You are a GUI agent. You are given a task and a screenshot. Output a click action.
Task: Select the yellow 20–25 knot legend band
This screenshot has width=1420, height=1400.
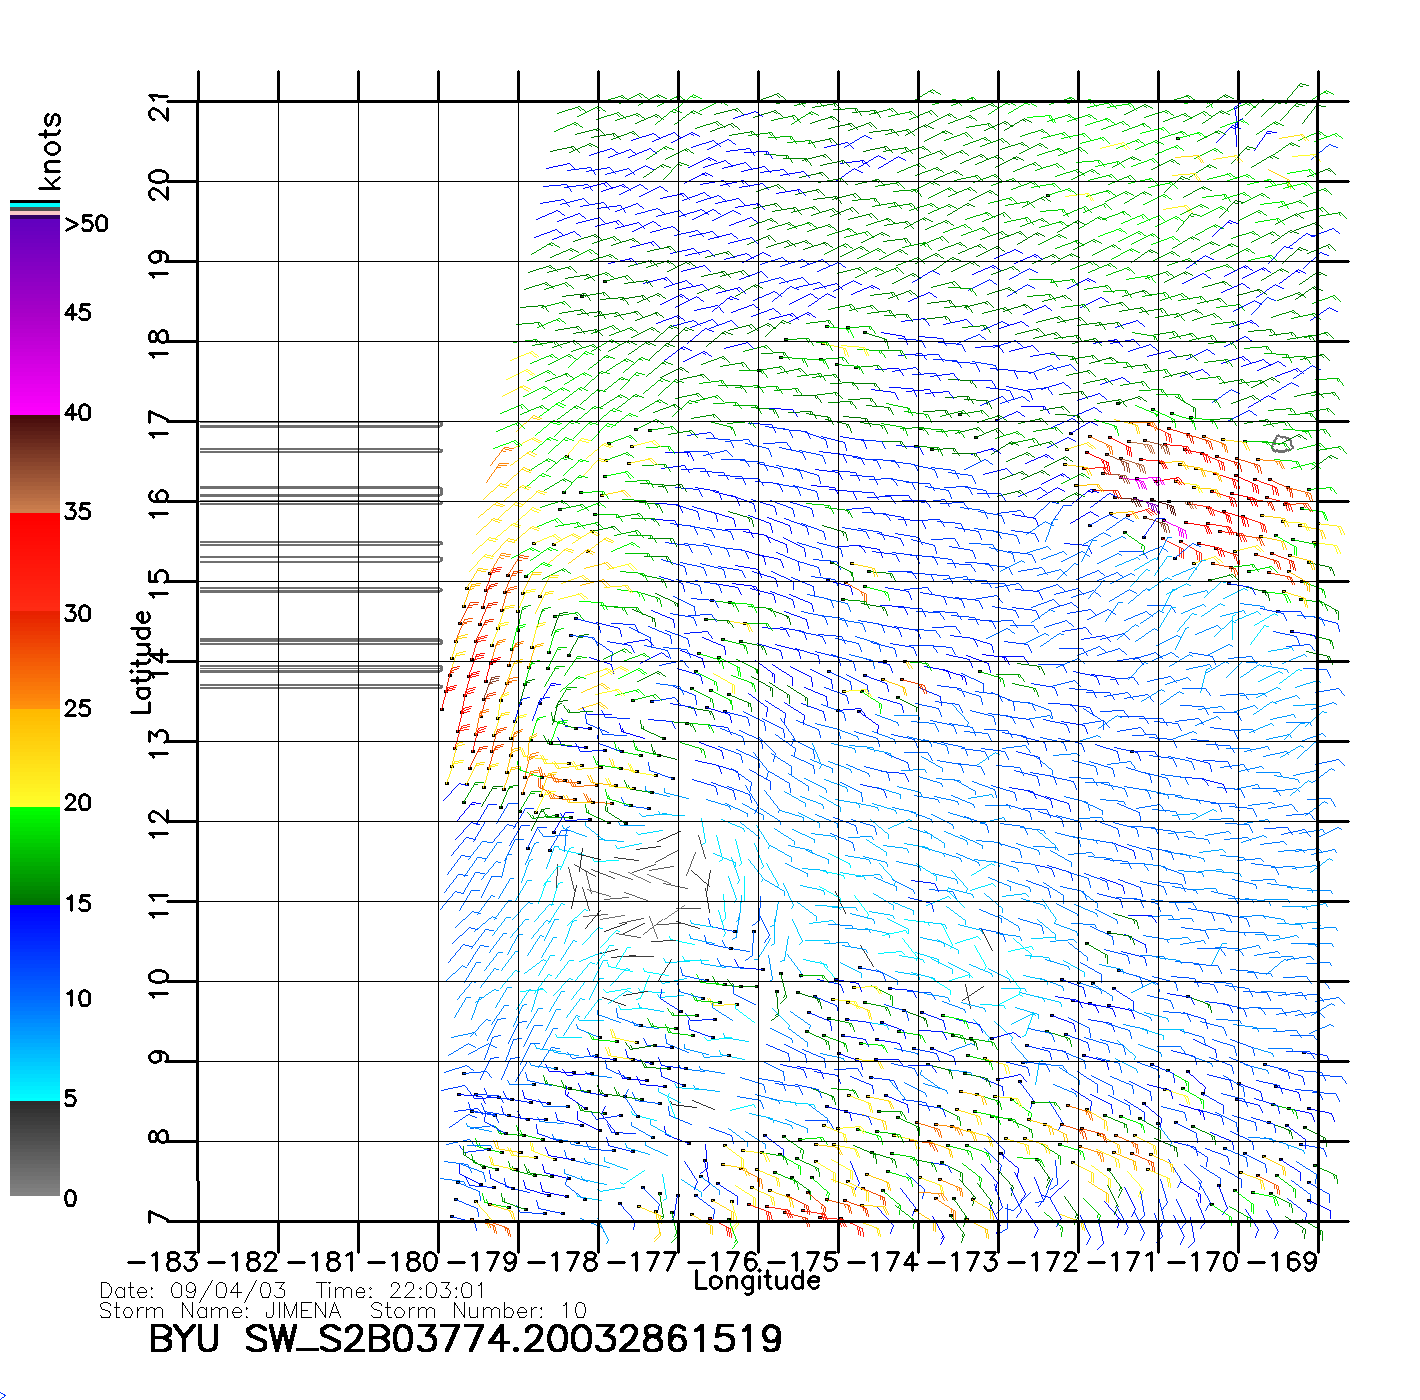click(x=34, y=757)
